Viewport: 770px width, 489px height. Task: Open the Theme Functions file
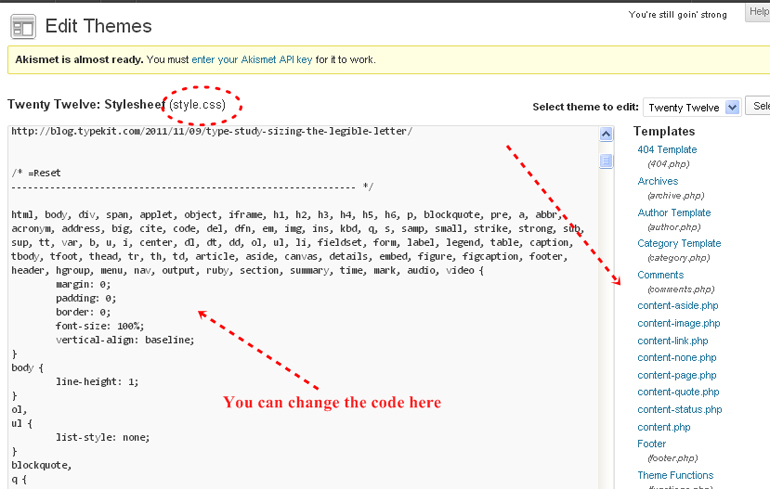pyautogui.click(x=675, y=475)
